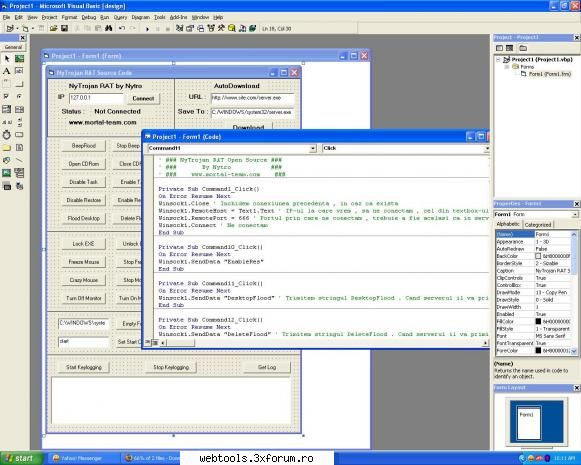
Task: Select the Pointer tool in toolbox
Action: pyautogui.click(x=7, y=59)
